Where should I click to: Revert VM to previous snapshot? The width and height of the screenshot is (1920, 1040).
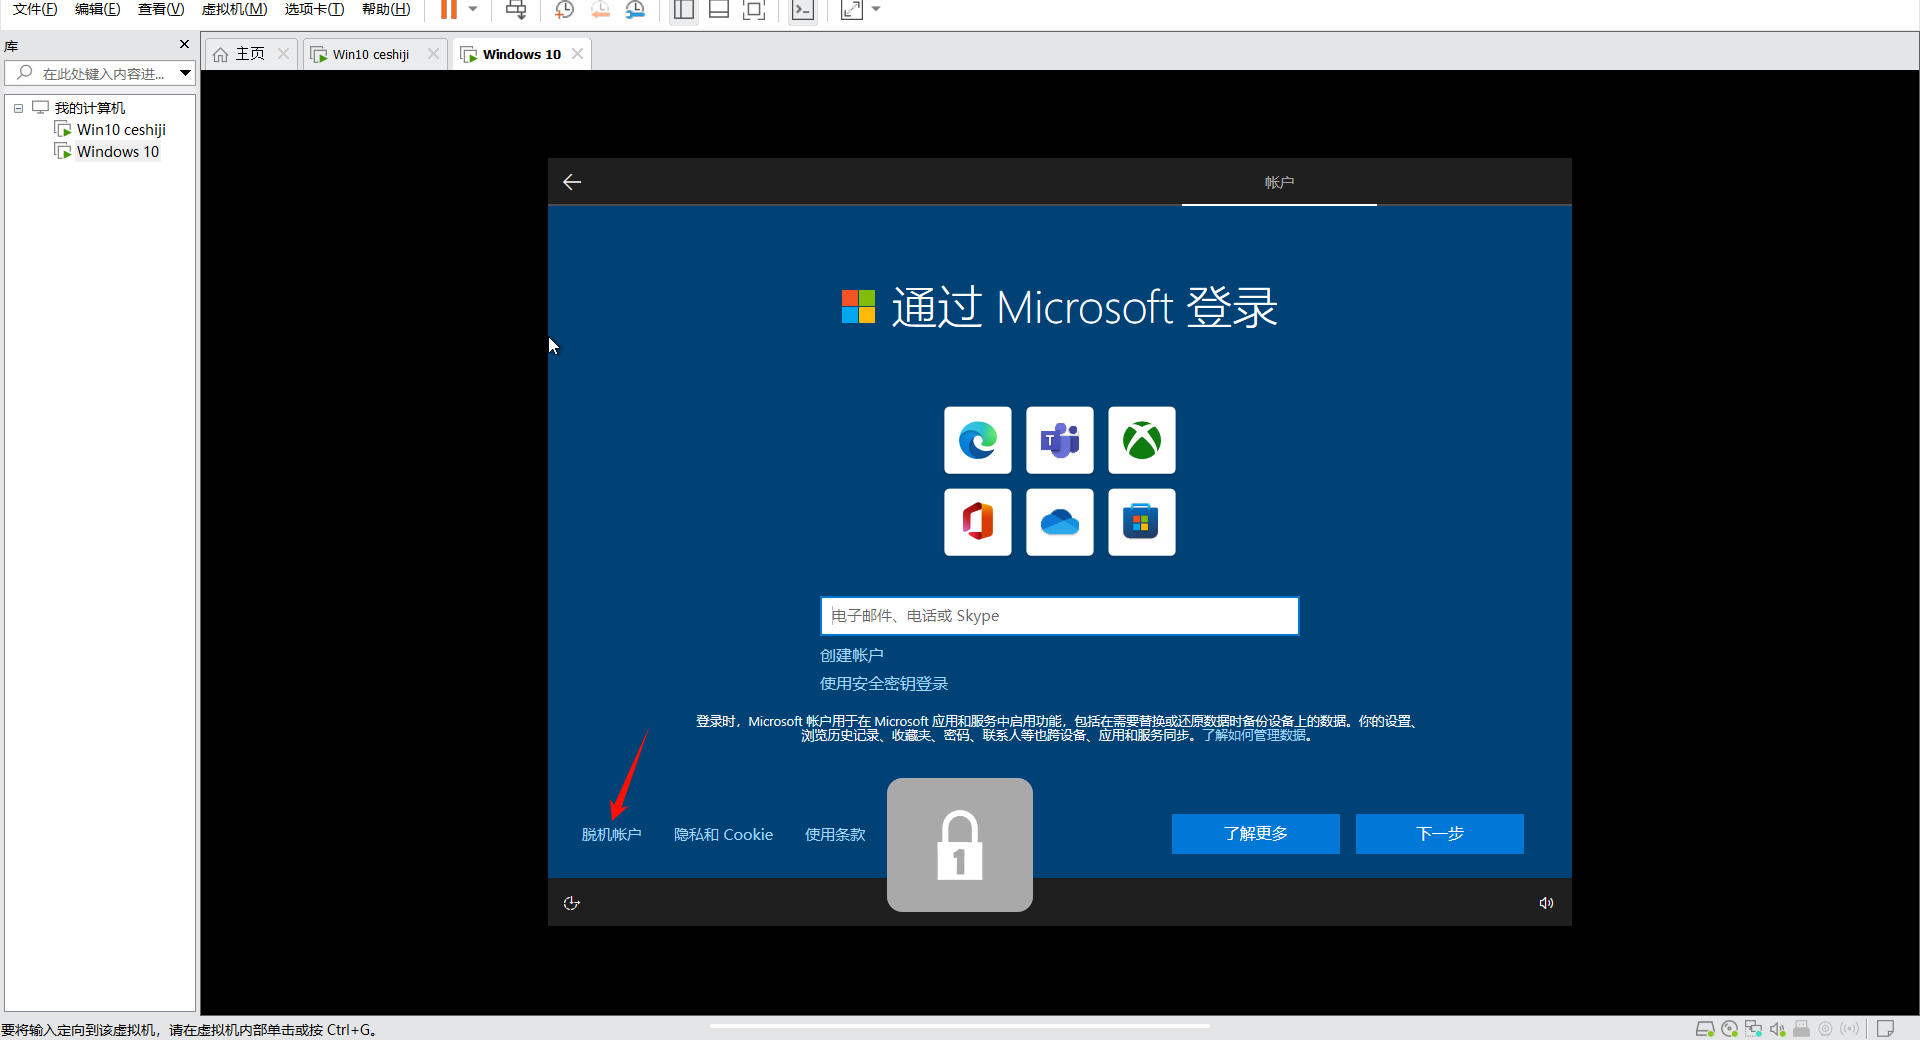click(x=600, y=10)
